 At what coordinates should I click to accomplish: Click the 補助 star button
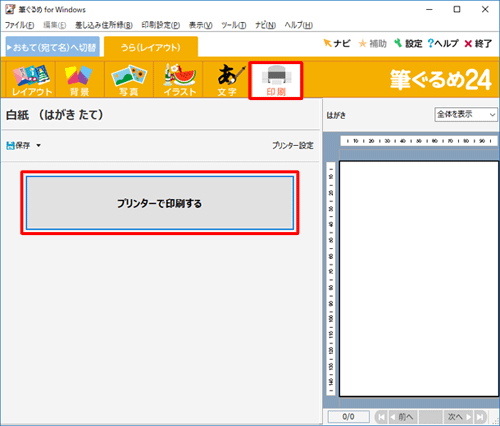372,43
